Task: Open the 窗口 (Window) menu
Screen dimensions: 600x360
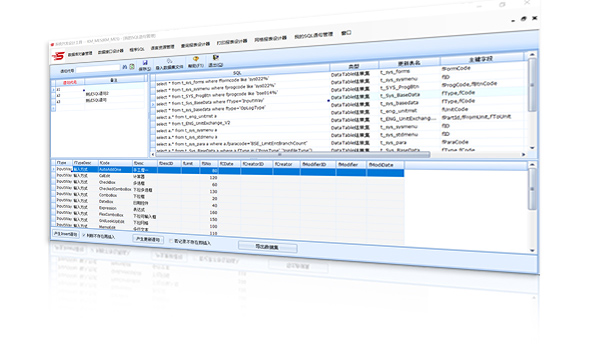Action: 346,33
